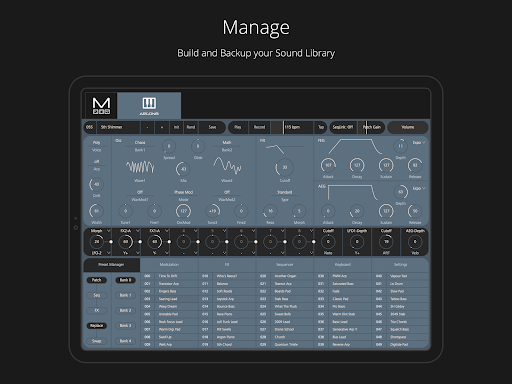
Task: Click the Save patch button
Action: pyautogui.click(x=212, y=127)
